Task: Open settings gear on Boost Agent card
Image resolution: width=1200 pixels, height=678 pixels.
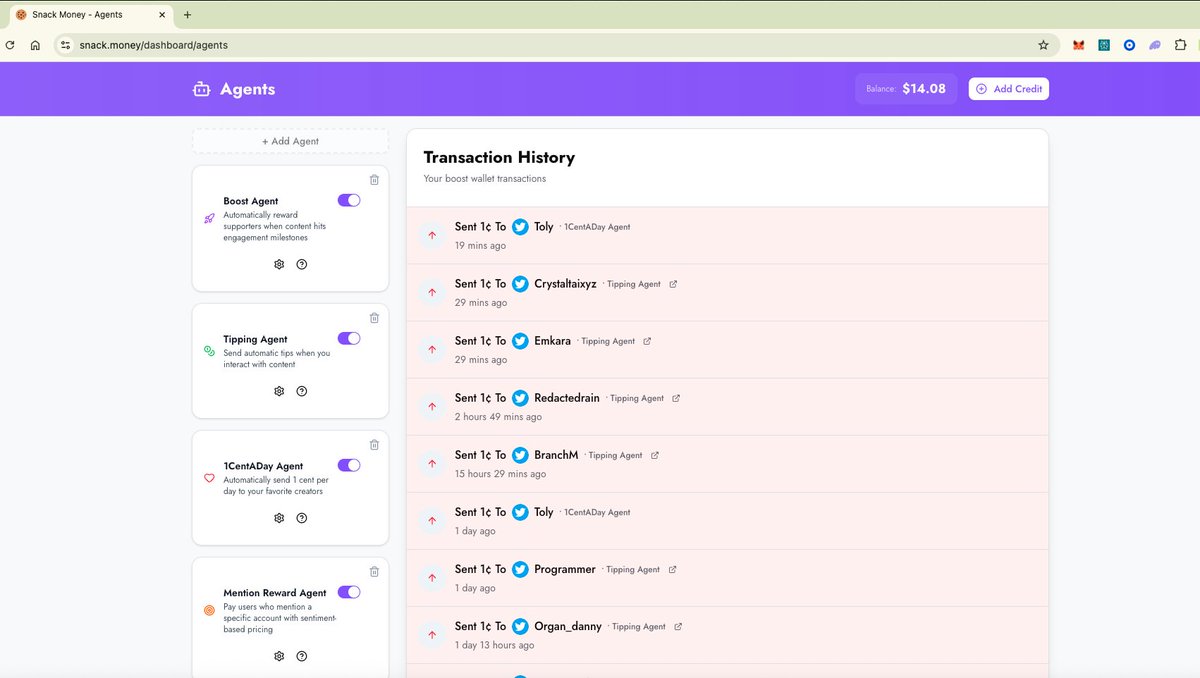Action: 278,264
